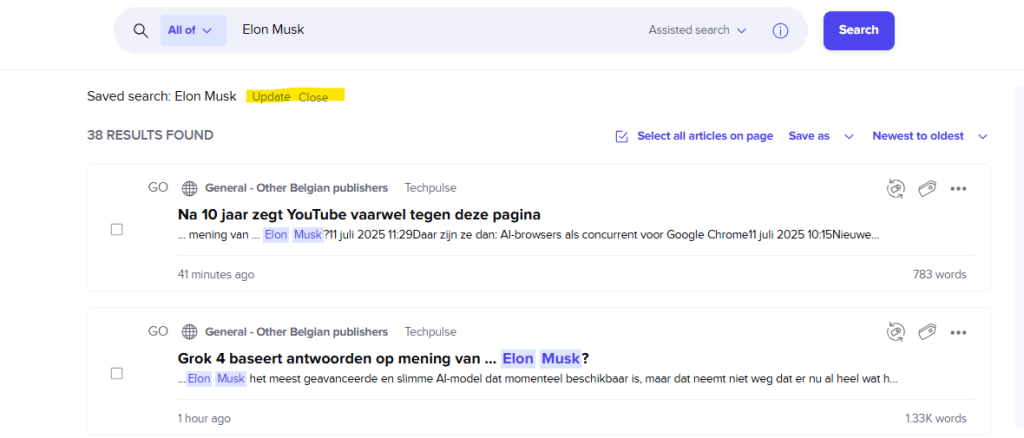The height and width of the screenshot is (438, 1024).
Task: Open the three-dot menu on the Grok 4 article
Action: [959, 331]
